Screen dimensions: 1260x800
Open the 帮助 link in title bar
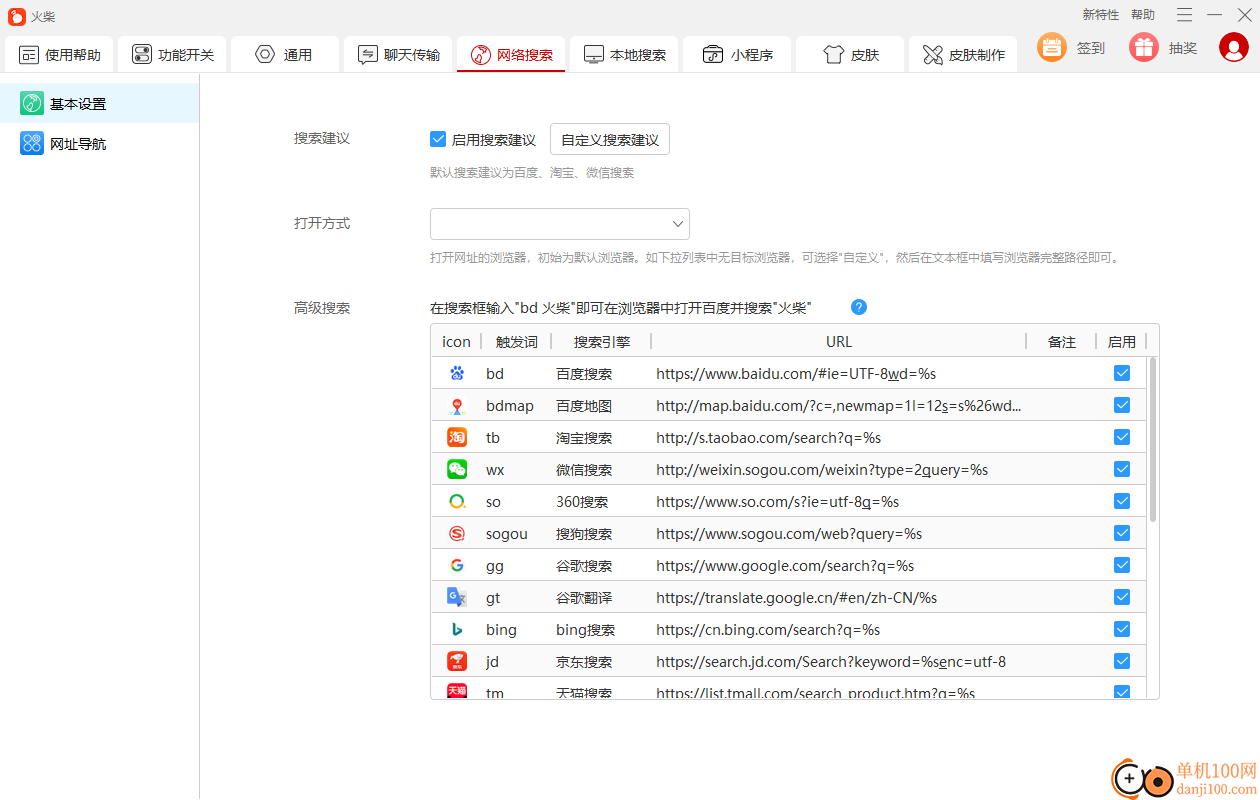tap(1143, 15)
